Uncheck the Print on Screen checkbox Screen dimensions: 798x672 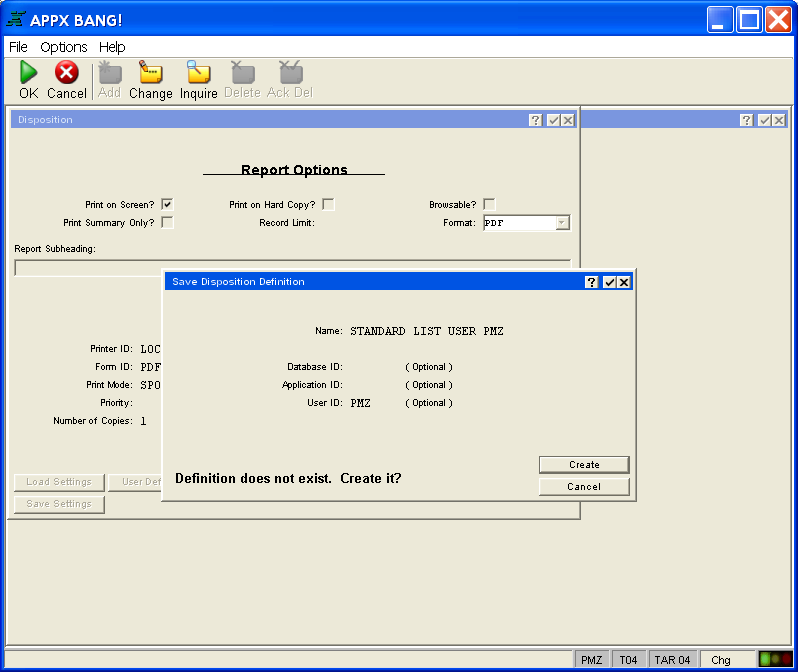[167, 204]
